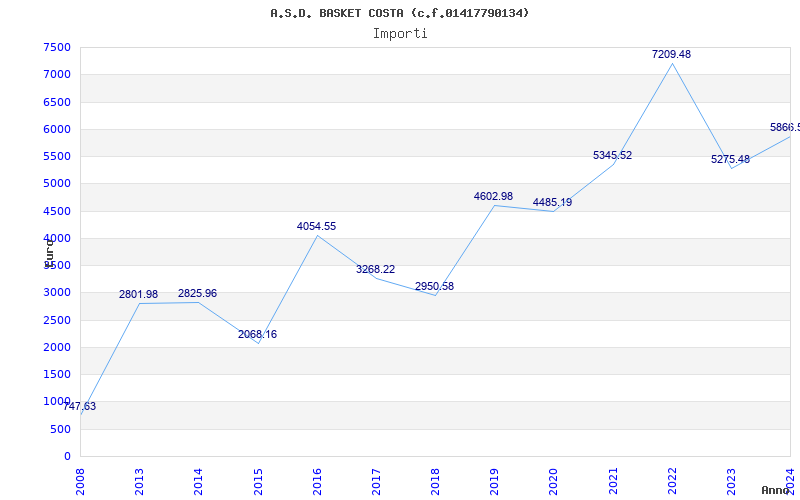This screenshot has width=800, height=500.
Task: Click the rotated Euro axis title
Action: 49,253
